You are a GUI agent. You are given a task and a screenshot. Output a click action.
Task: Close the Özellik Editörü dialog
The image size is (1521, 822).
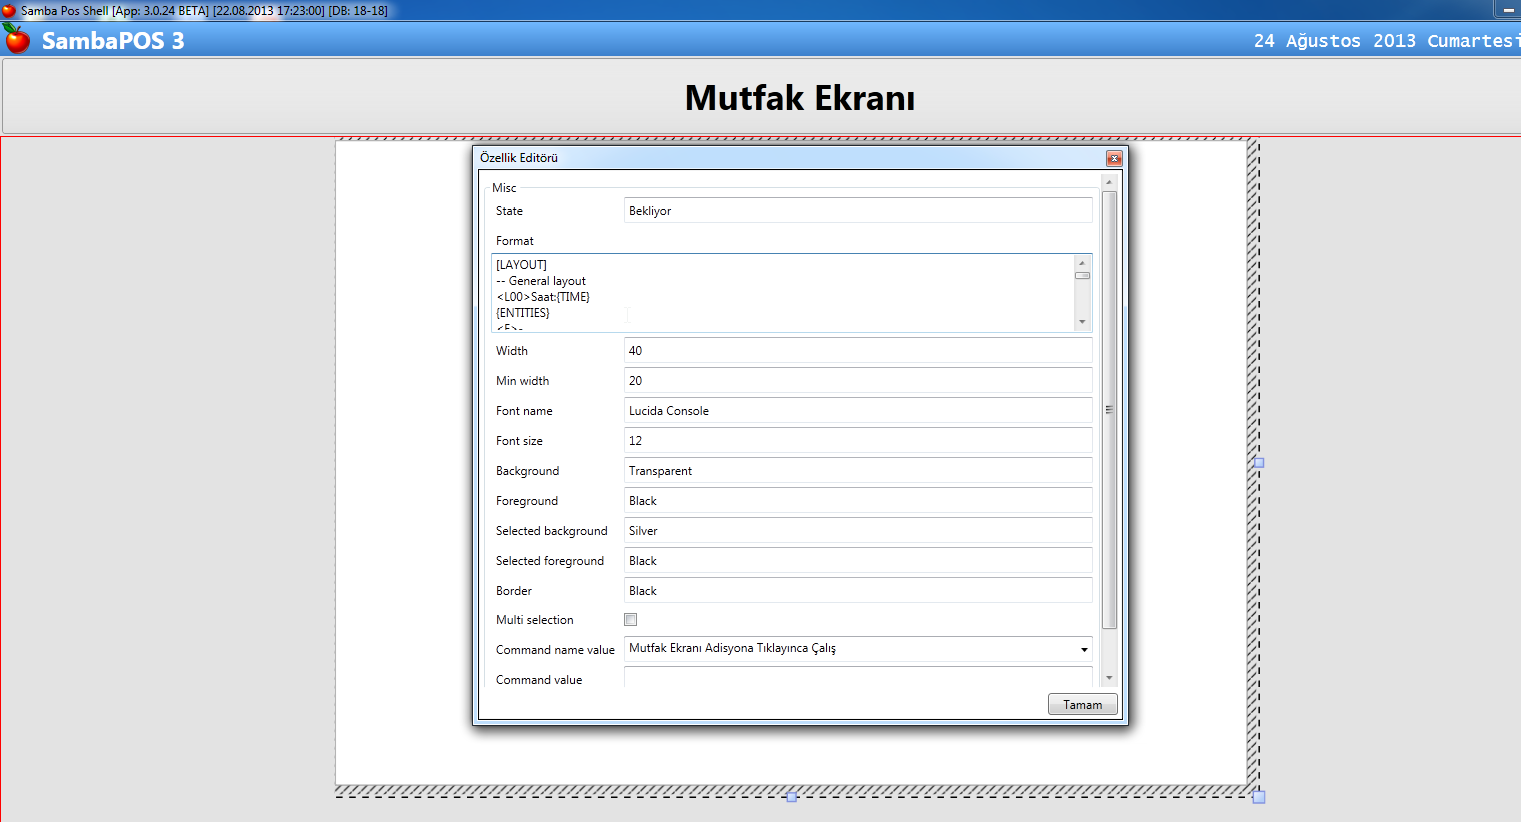click(x=1113, y=158)
